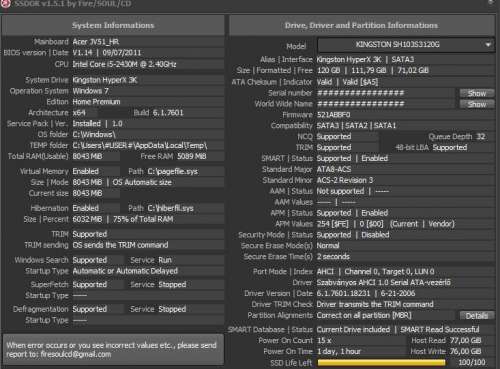The width and height of the screenshot is (500, 369).
Task: Click the SSDGR app icon in title bar
Action: point(5,4)
